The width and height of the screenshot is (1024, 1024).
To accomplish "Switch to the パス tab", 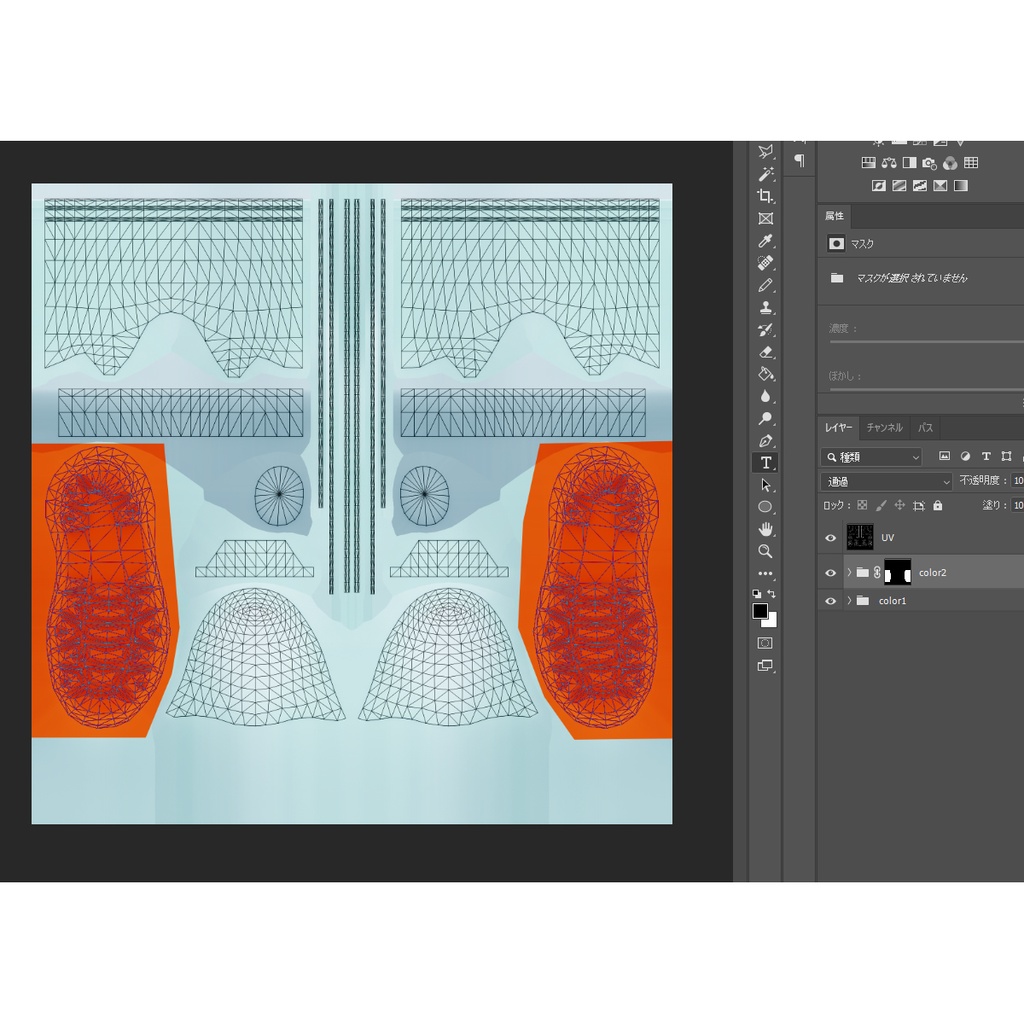I will pyautogui.click(x=925, y=428).
